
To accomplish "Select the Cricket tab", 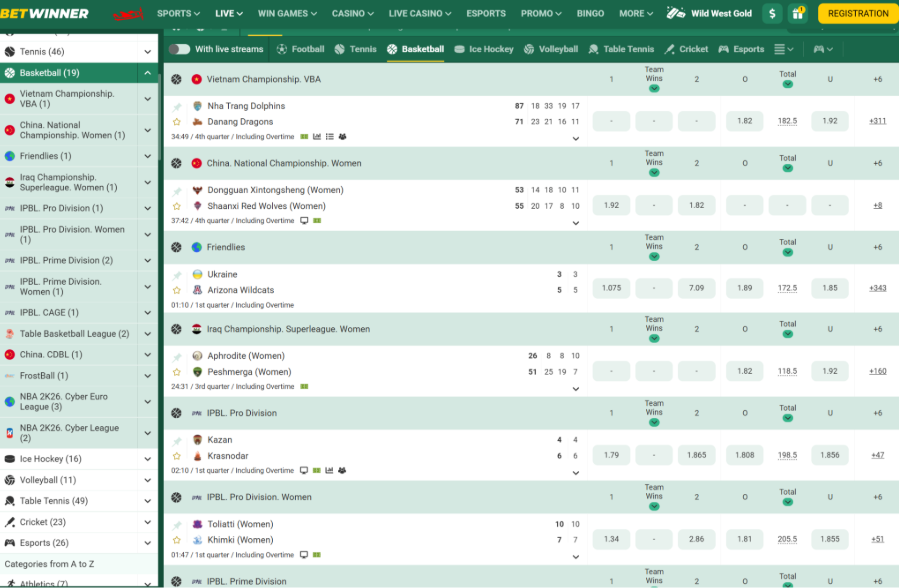I will click(x=686, y=49).
